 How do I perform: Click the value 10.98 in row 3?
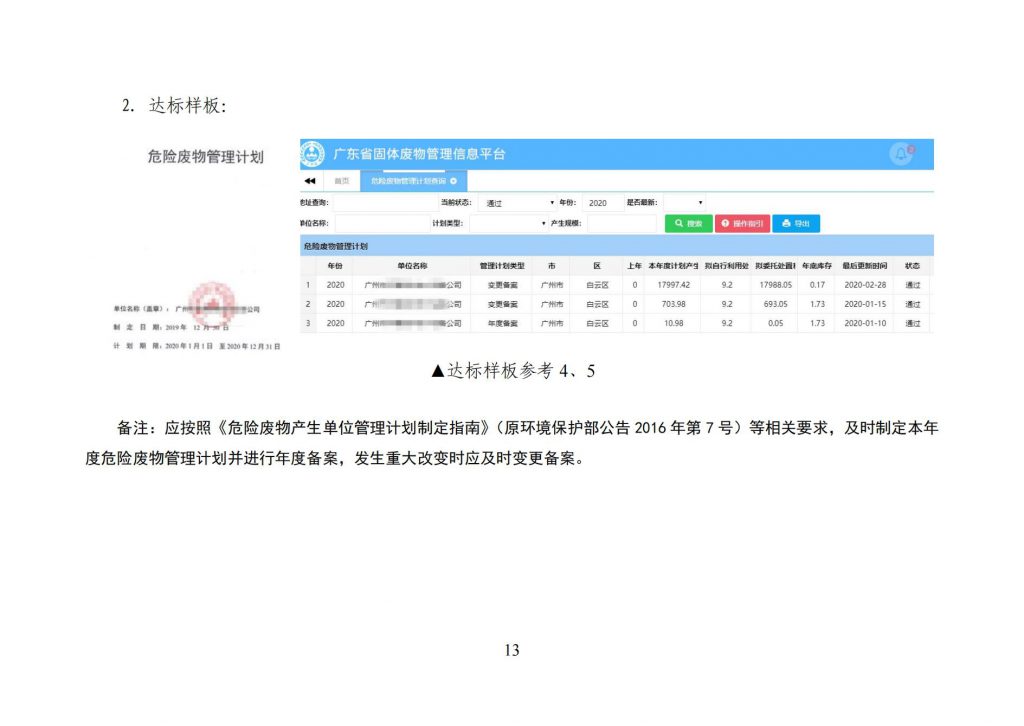coord(673,323)
